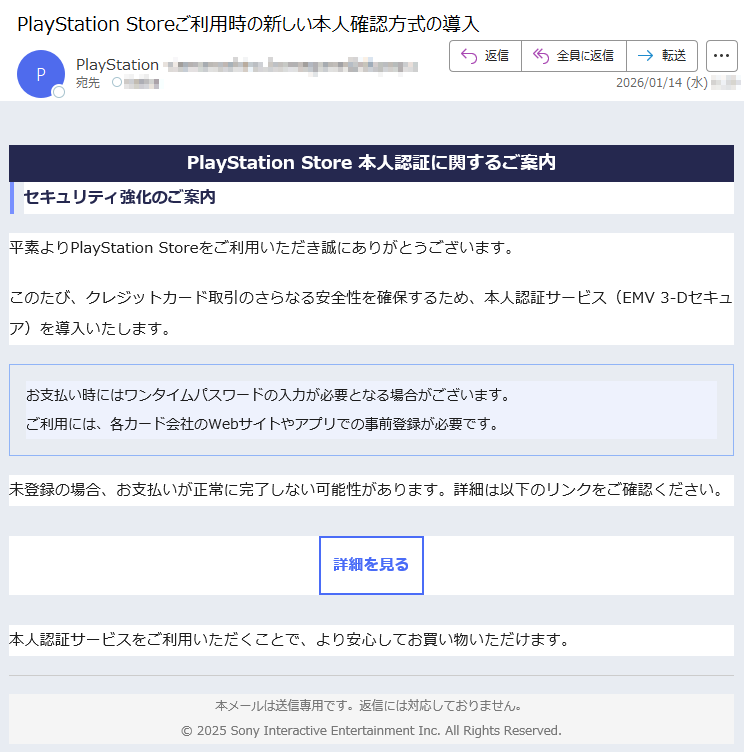
Task: Open the more actions ellipsis menu
Action: coord(721,56)
